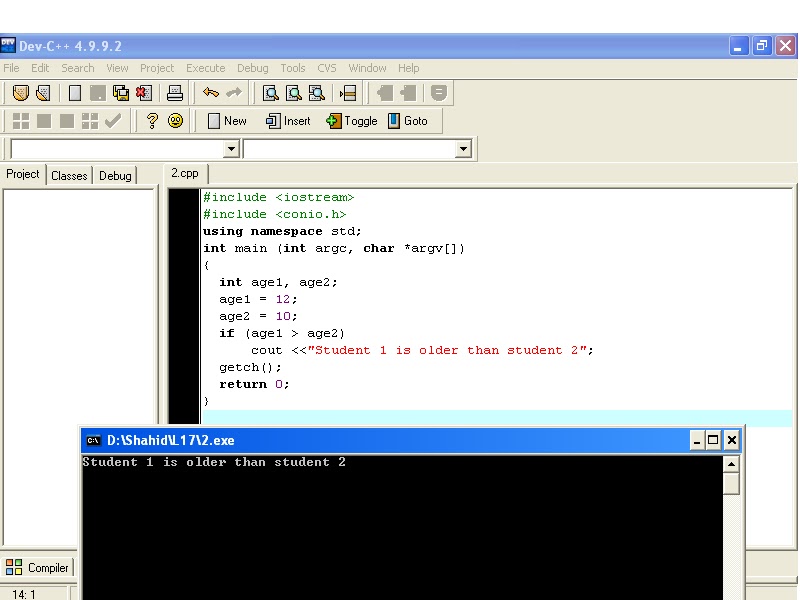Open the right function list dropdown arrow
Viewport: 800px width, 600px height.
[463, 149]
